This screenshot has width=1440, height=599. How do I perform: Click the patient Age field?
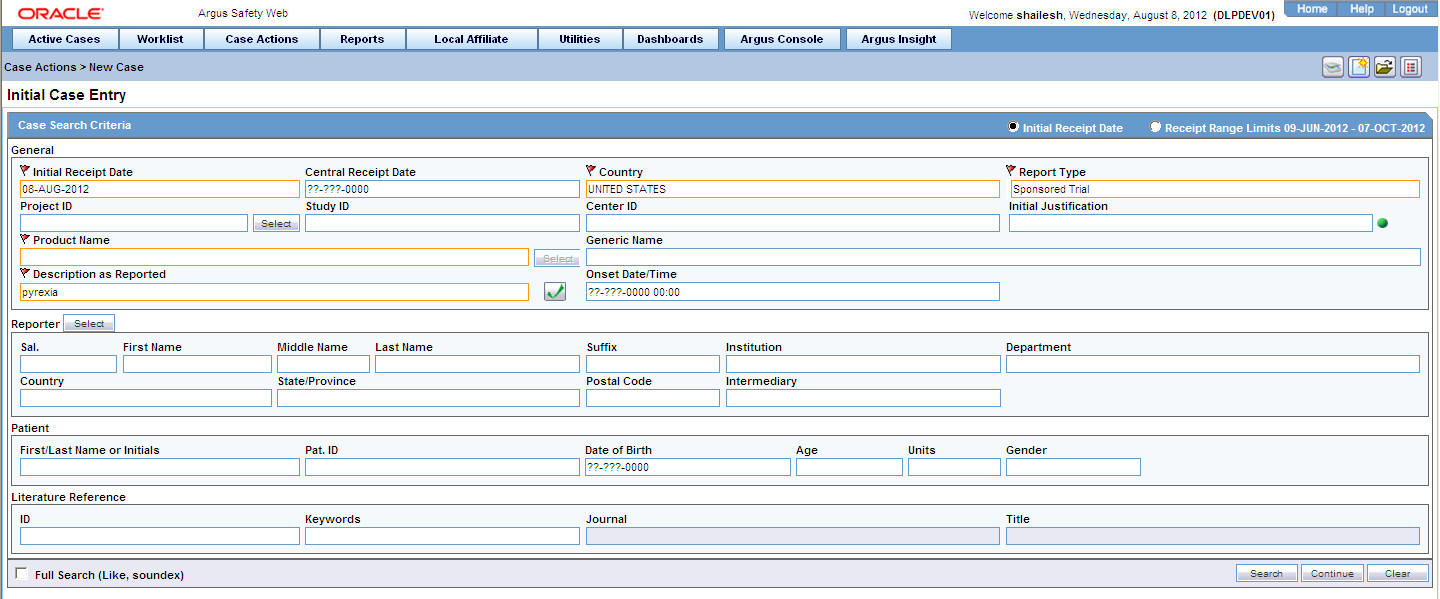pyautogui.click(x=849, y=467)
